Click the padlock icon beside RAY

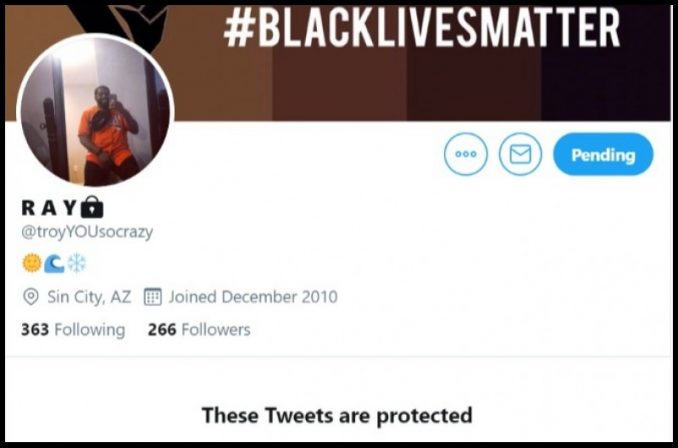point(92,207)
